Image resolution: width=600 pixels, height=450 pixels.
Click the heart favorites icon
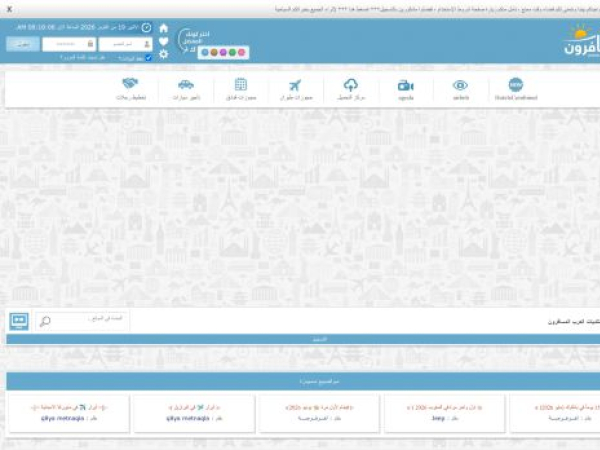pyautogui.click(x=163, y=41)
